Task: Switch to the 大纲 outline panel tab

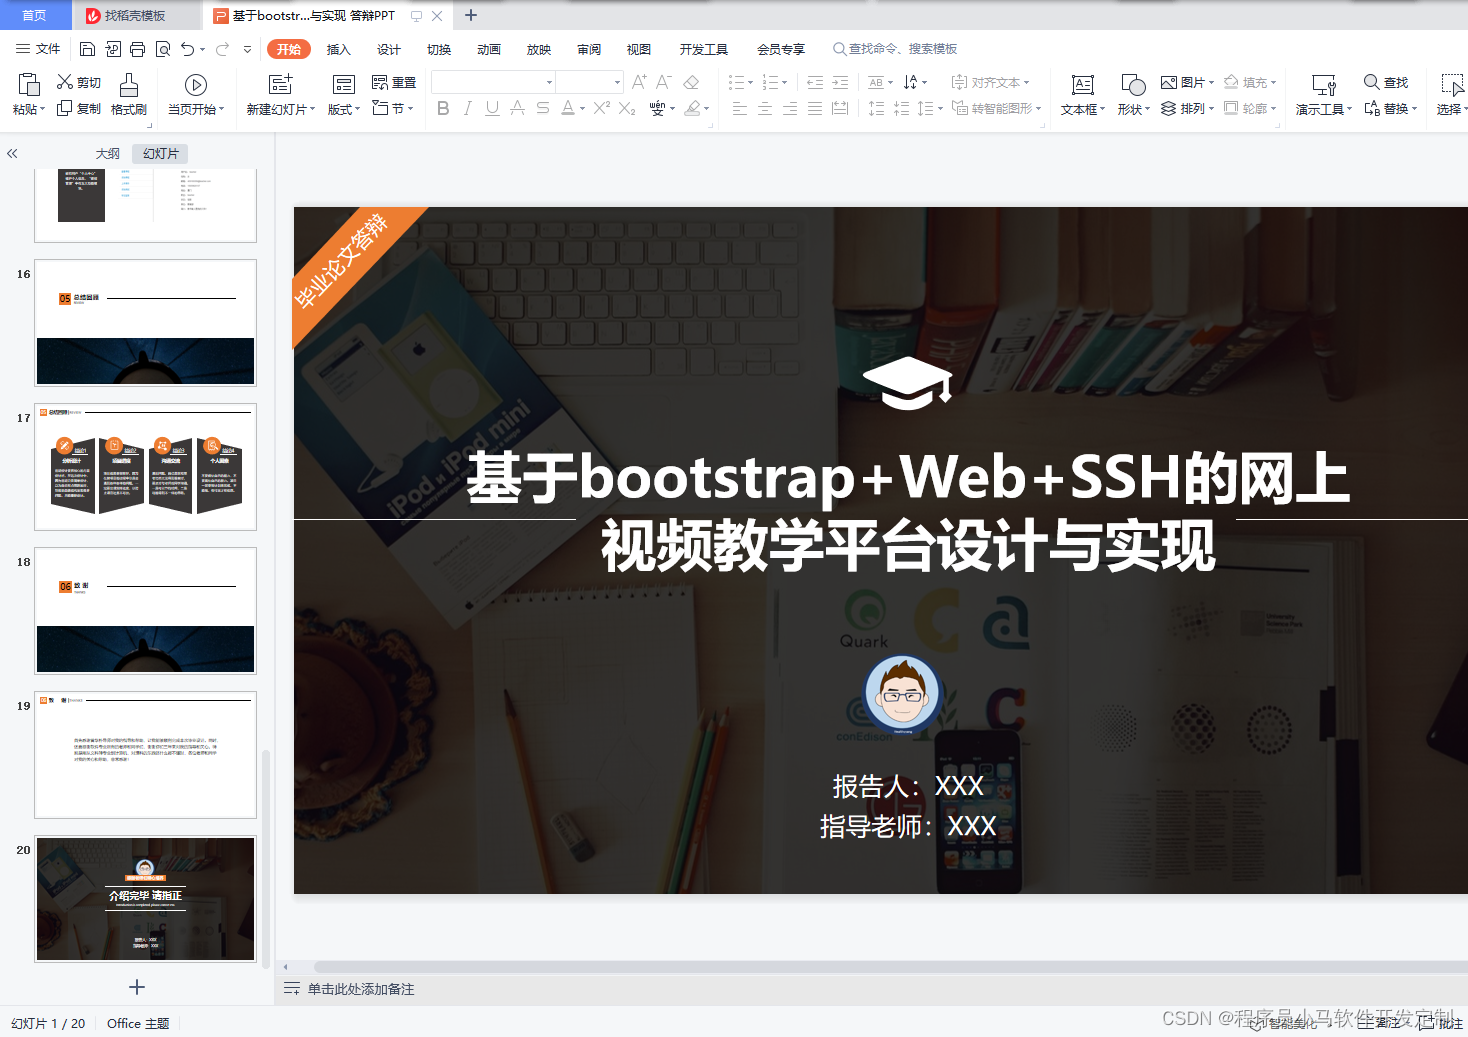Action: [107, 153]
